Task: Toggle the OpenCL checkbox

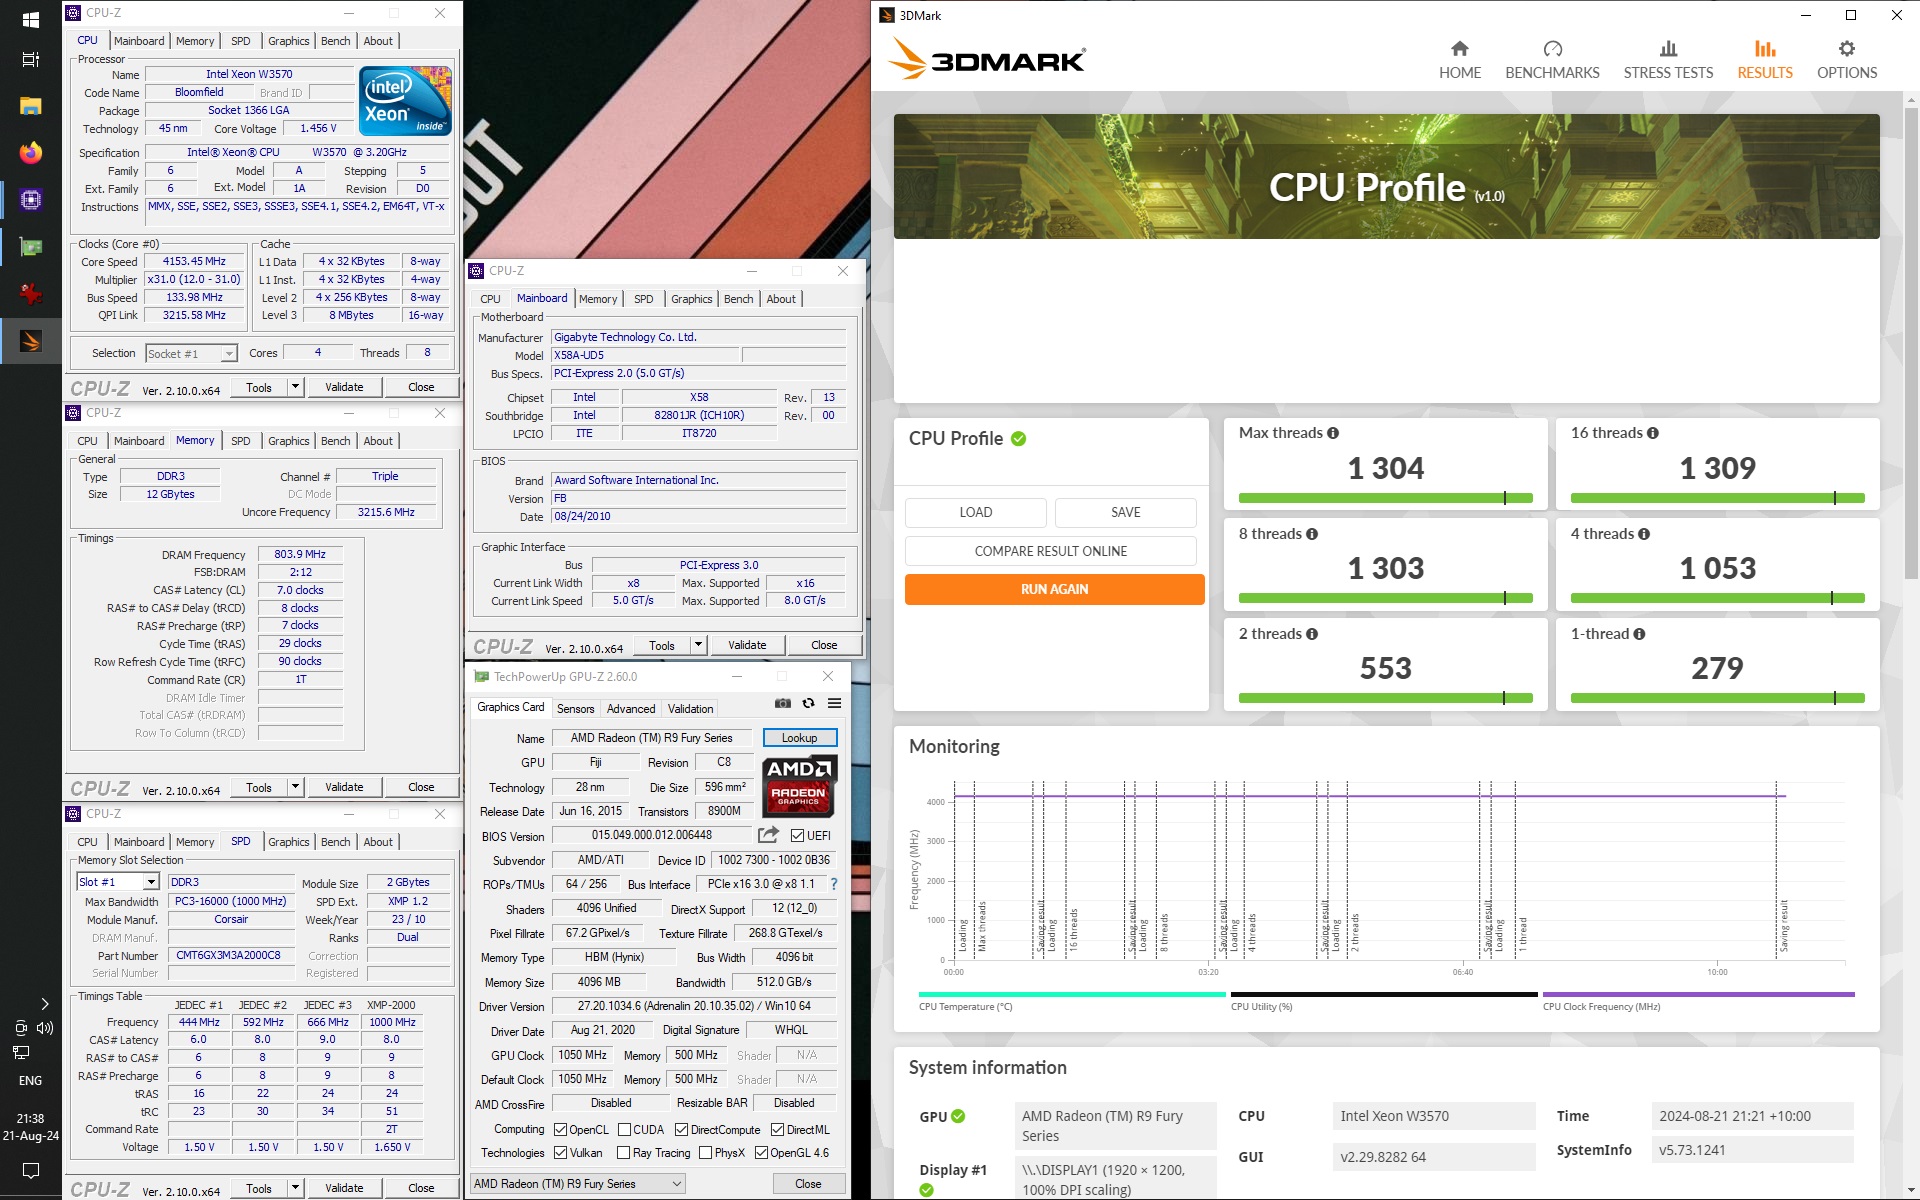Action: coord(560,1130)
